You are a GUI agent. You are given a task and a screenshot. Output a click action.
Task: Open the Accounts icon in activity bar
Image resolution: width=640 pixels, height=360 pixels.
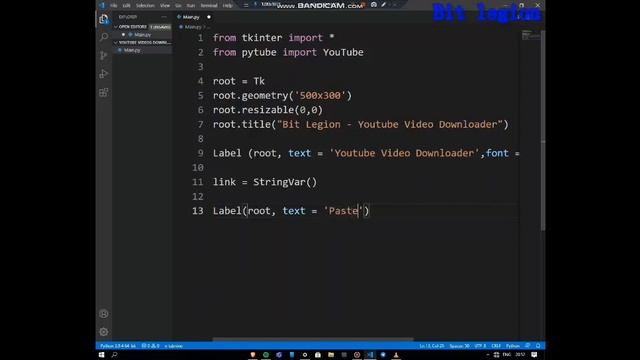pos(104,313)
